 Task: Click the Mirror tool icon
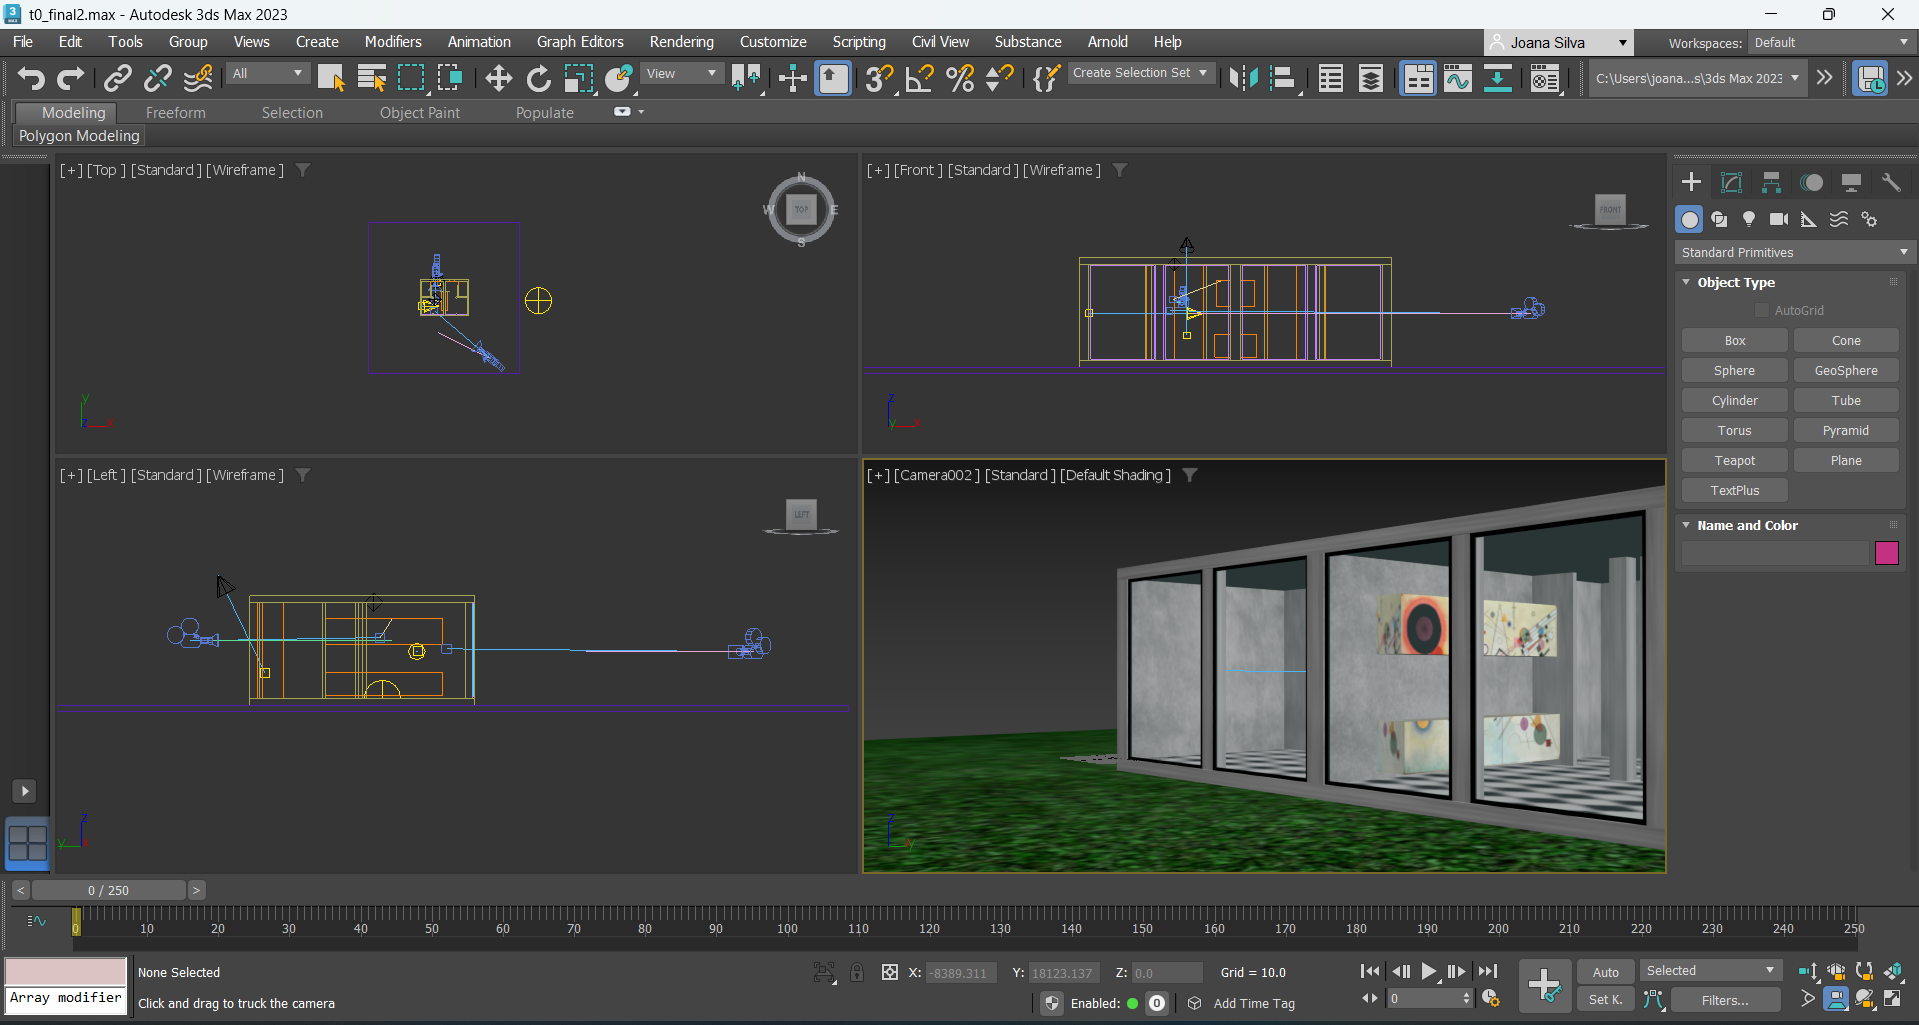tap(1243, 78)
